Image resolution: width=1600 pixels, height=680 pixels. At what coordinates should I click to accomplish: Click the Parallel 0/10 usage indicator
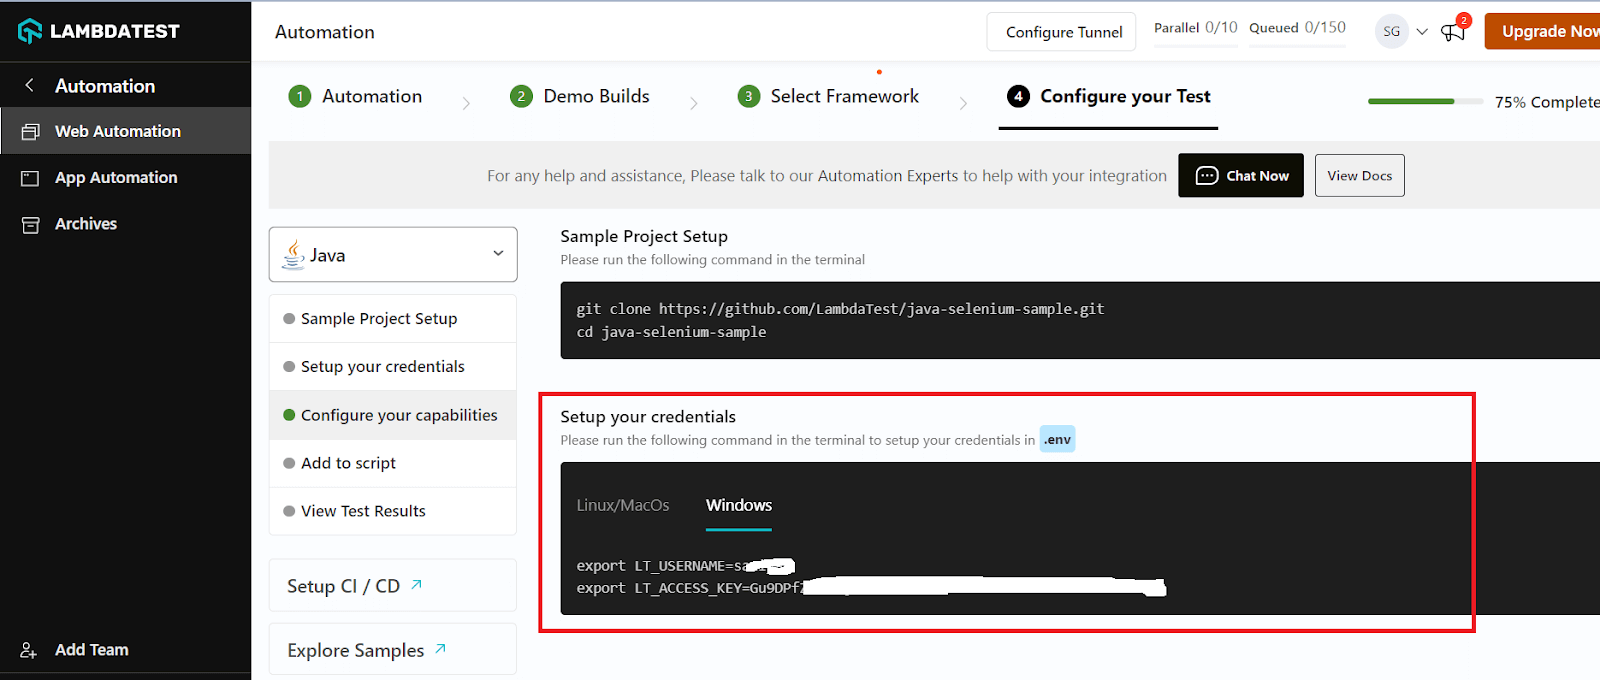1195,28
